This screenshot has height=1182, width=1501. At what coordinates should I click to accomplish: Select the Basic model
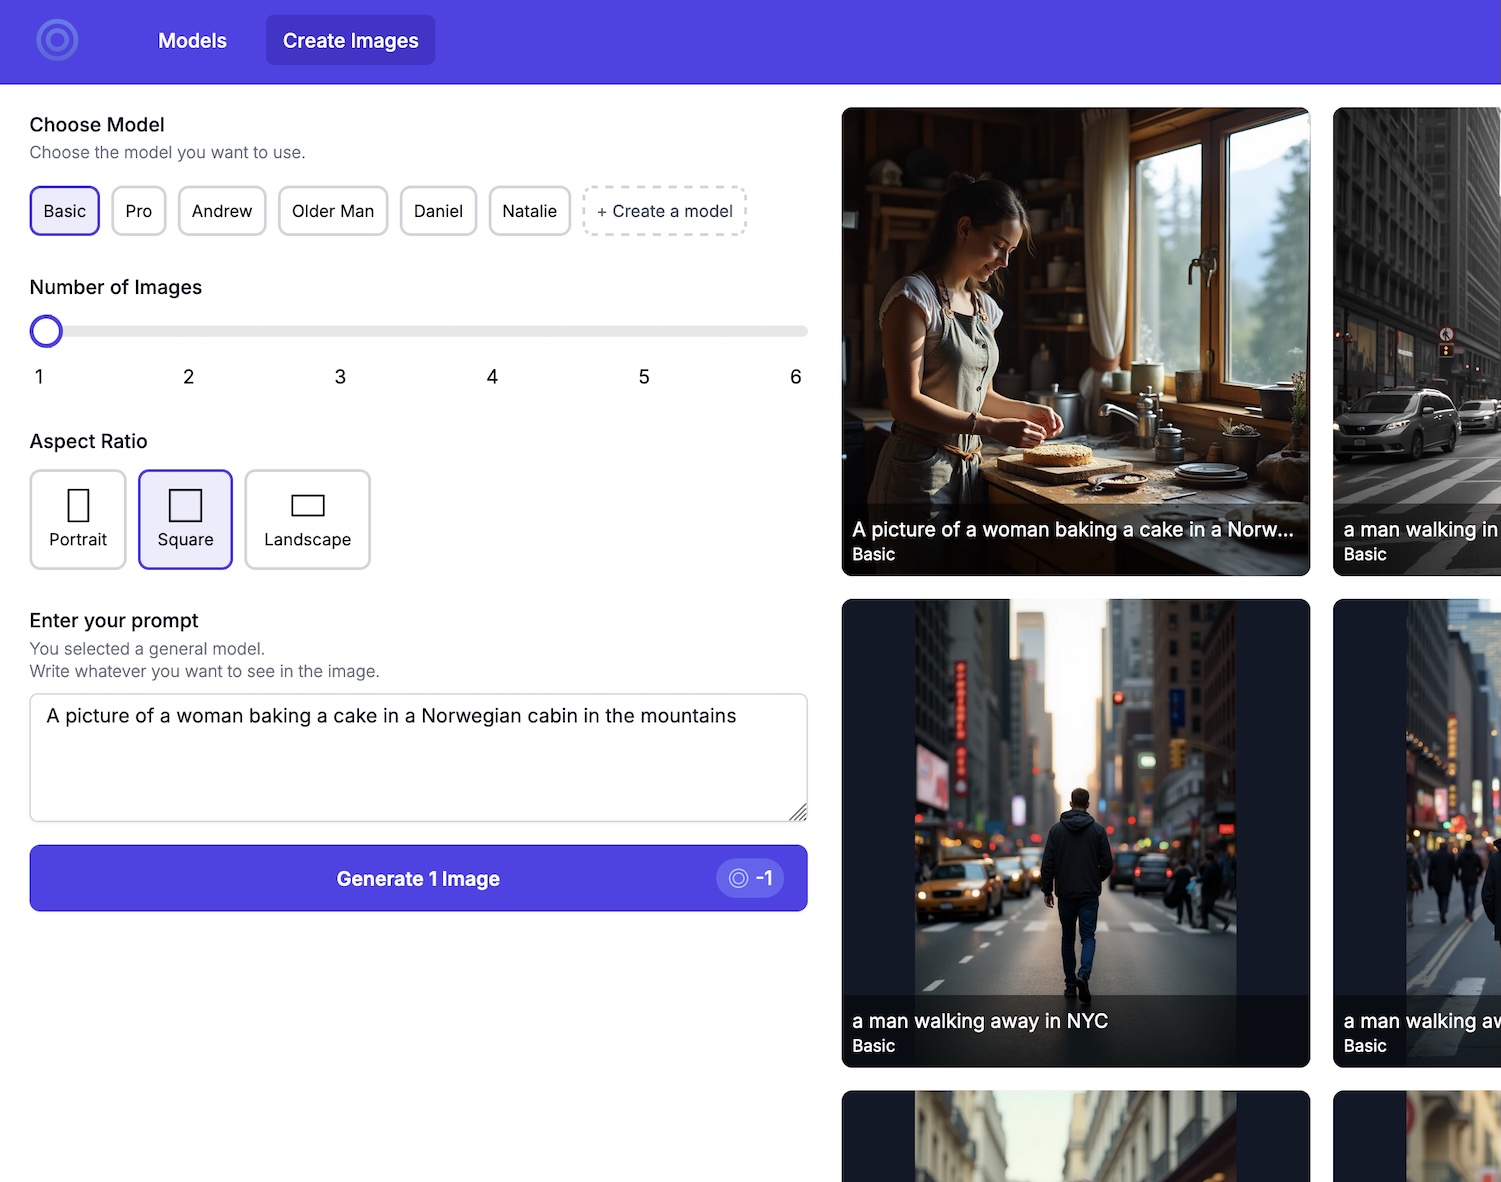(65, 211)
